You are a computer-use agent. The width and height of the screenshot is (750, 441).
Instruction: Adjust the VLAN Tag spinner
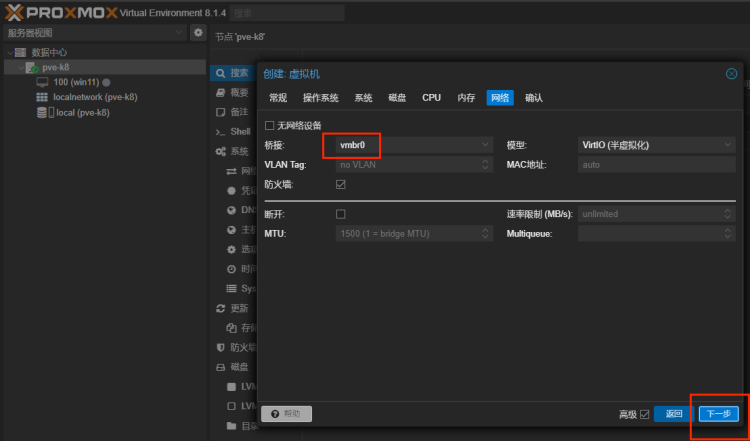click(x=485, y=165)
